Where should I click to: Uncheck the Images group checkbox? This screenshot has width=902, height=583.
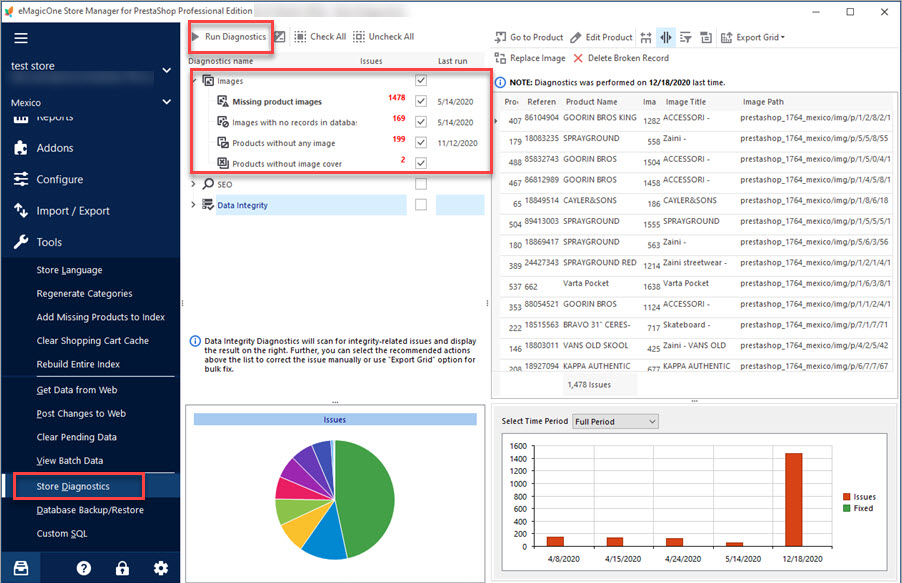(x=421, y=81)
